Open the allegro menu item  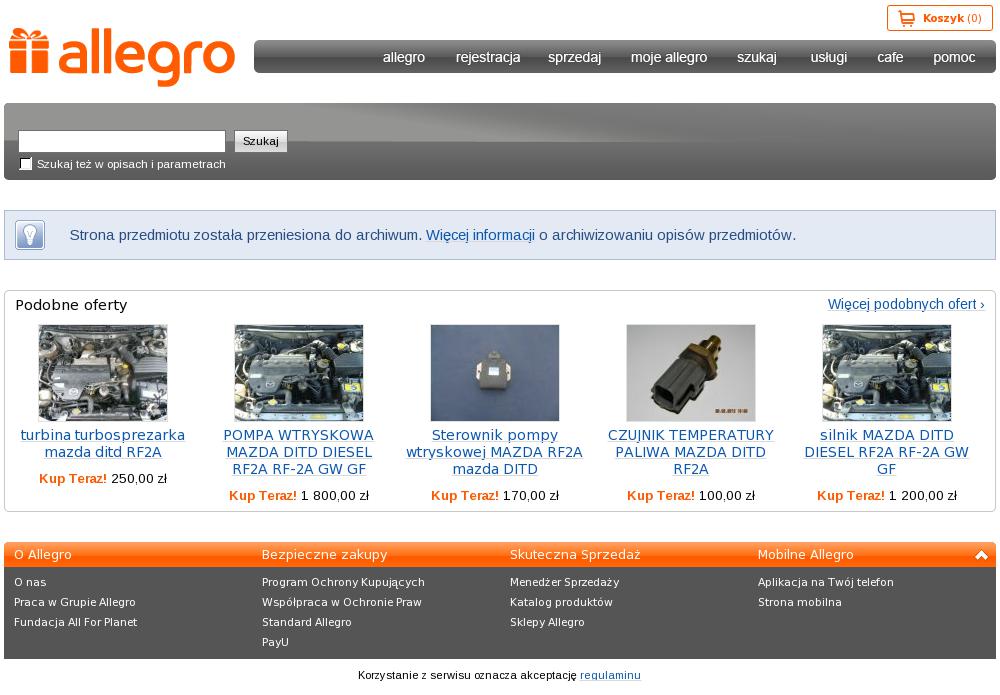[x=404, y=57]
